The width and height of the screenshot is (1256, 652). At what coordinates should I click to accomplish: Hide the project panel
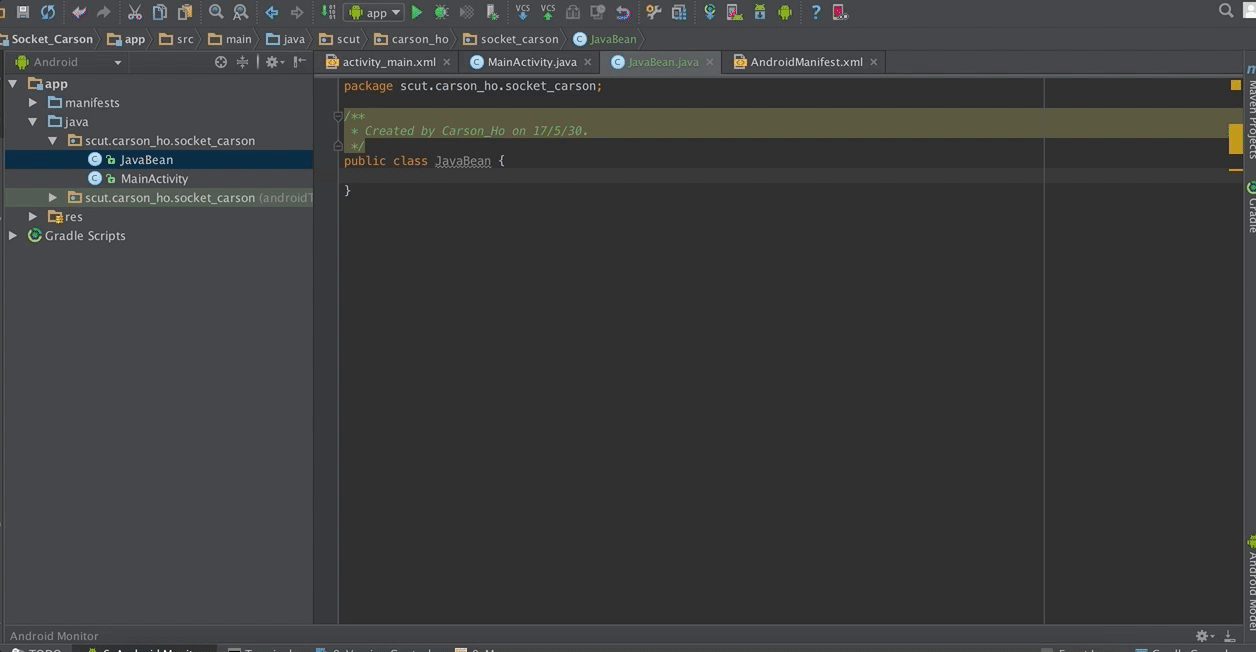[300, 62]
